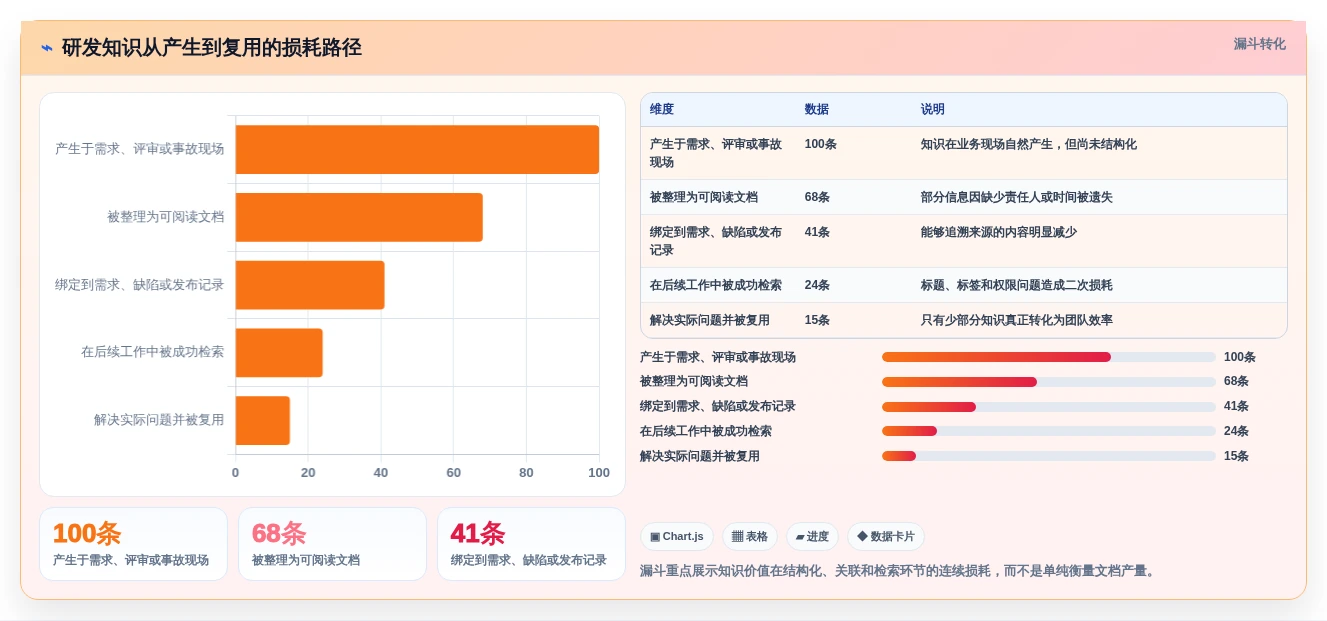
Task: Click the 100条 progress bar
Action: [x=1049, y=357]
